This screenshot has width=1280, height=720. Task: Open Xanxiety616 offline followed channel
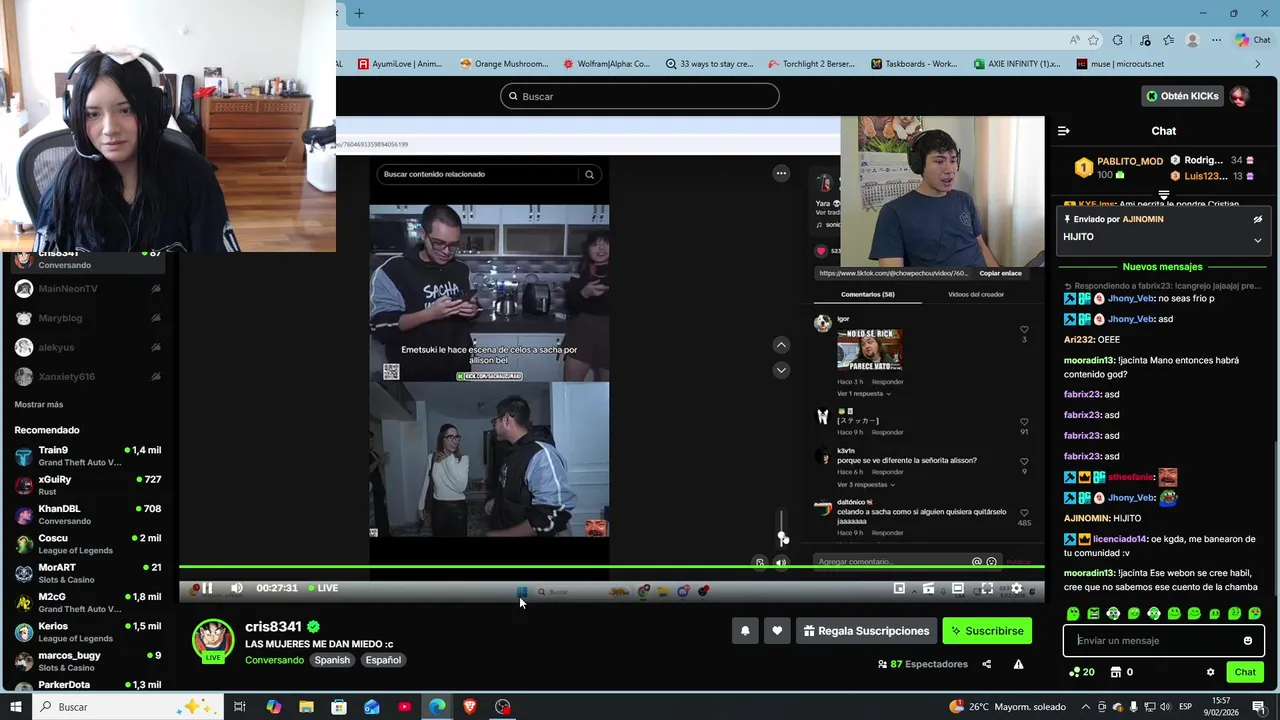[x=89, y=377]
